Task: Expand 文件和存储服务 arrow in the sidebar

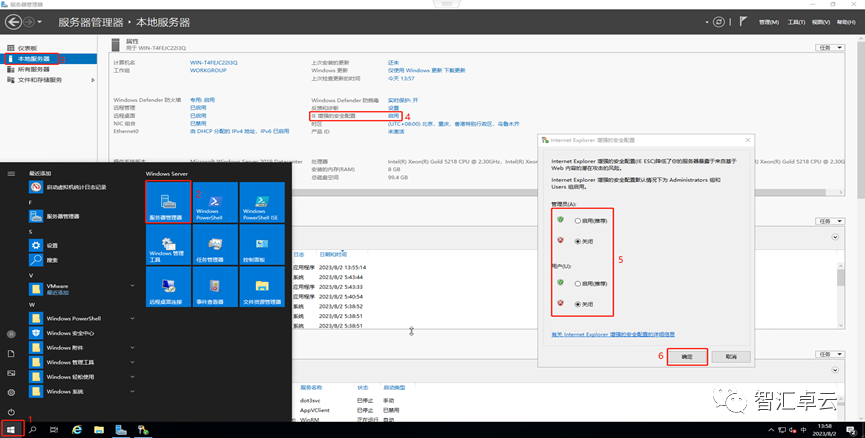Action: click(x=93, y=80)
